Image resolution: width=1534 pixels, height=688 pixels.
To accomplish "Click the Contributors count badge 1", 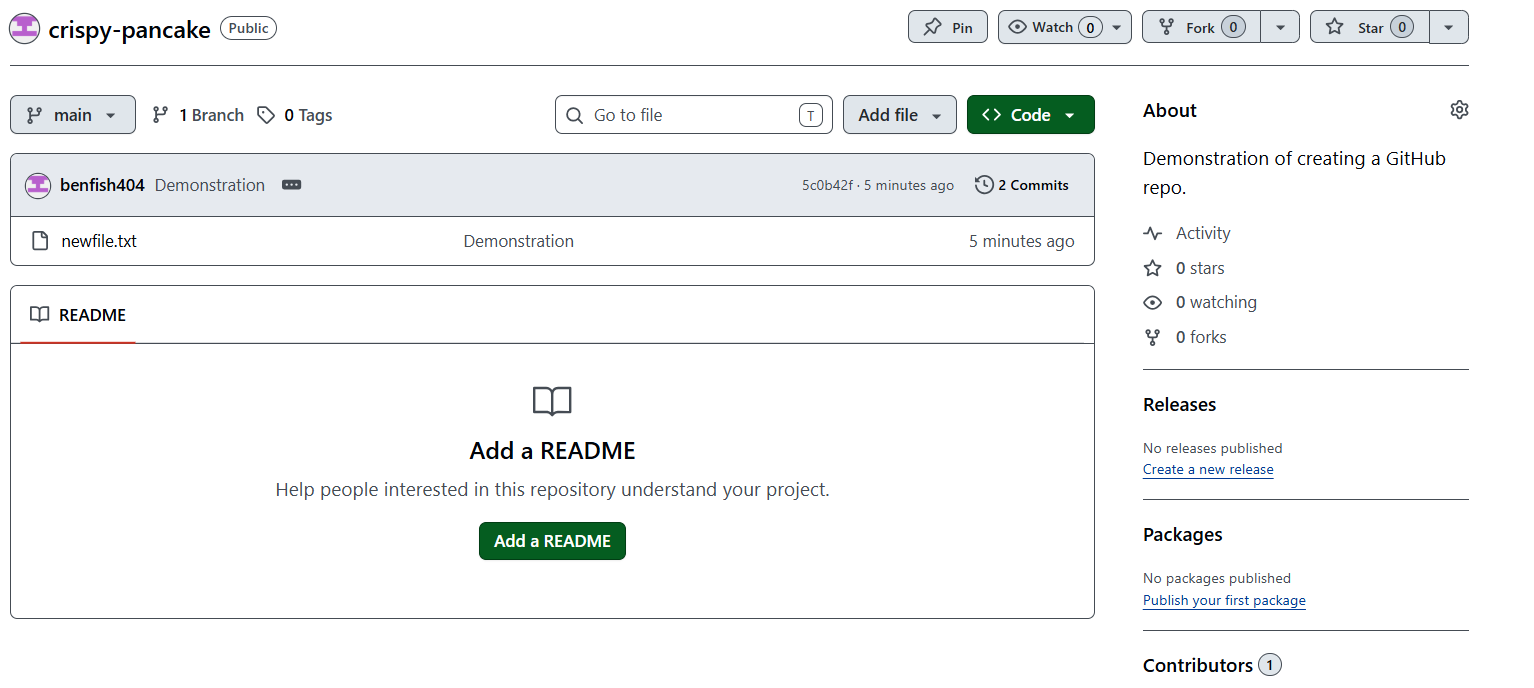I will [1270, 665].
